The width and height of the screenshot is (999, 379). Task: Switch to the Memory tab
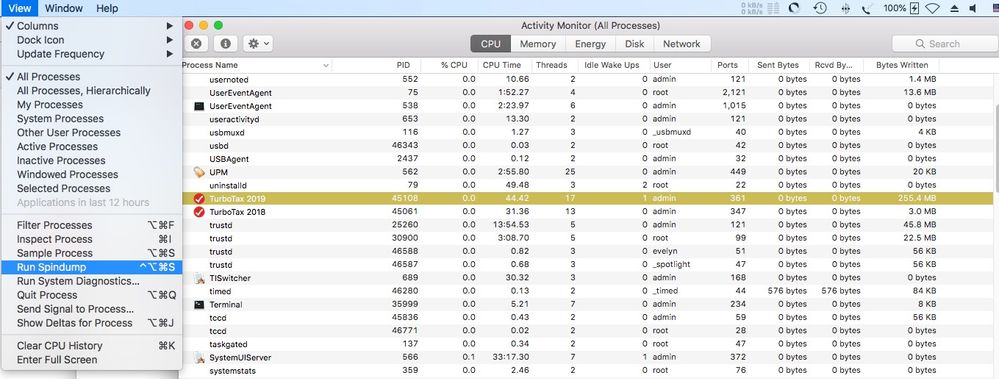(538, 44)
